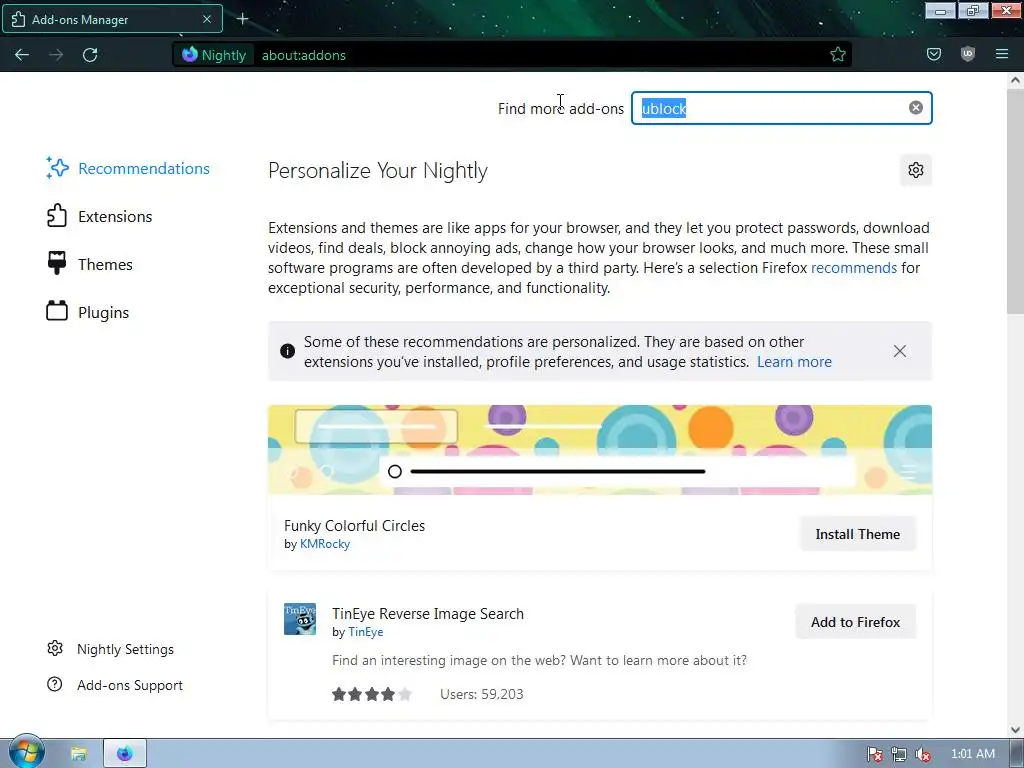Click the Funky Colorful Circles theme preview
Viewport: 1024px width, 768px height.
click(600, 450)
